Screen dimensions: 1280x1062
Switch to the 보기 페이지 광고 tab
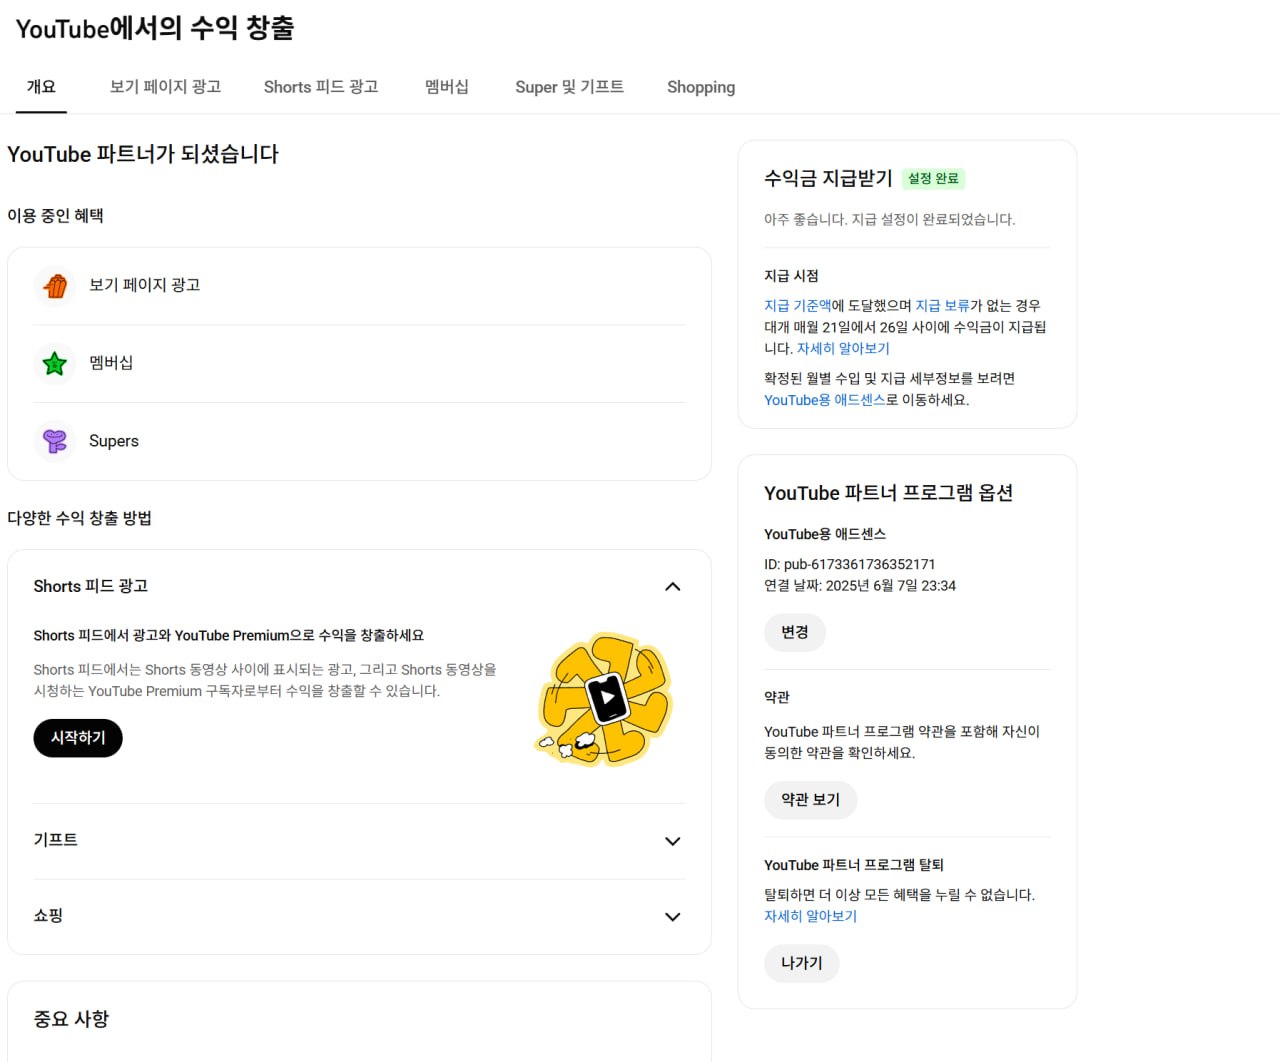click(x=165, y=87)
